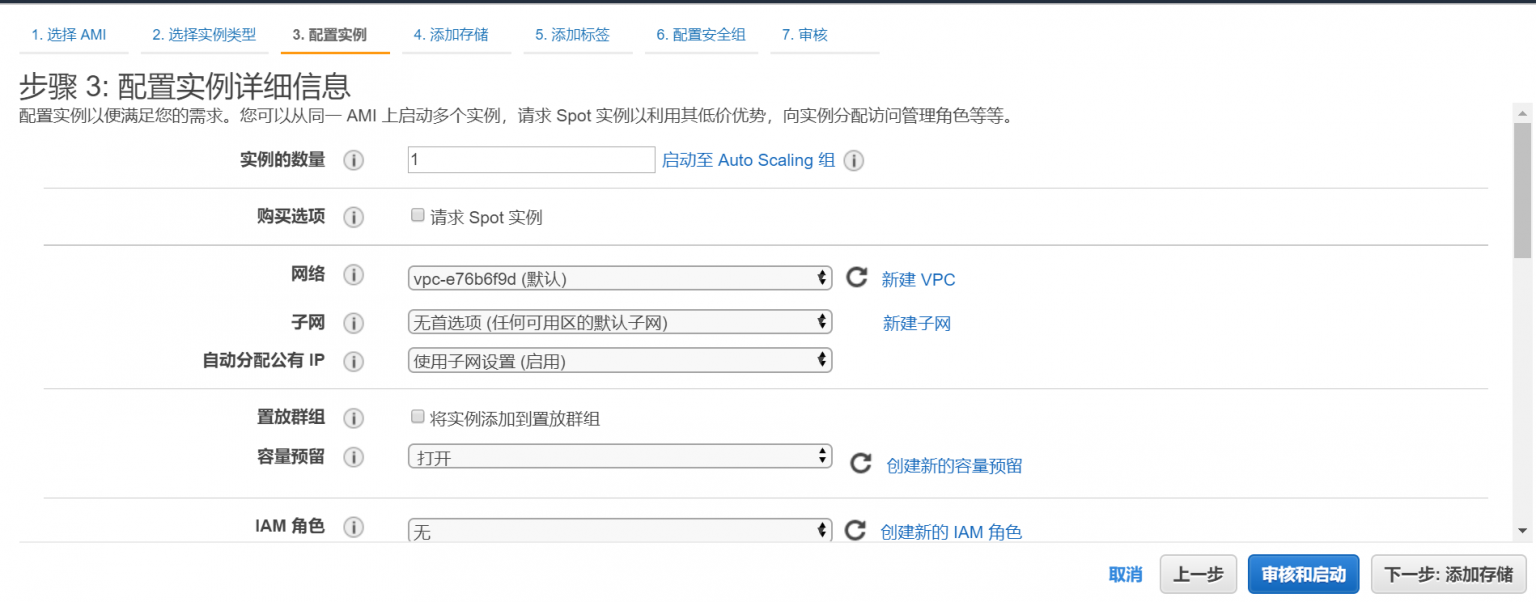Screen dimensions: 1536x602
Task: Go to step 1. 选择 AMI
Action: pyautogui.click(x=69, y=34)
